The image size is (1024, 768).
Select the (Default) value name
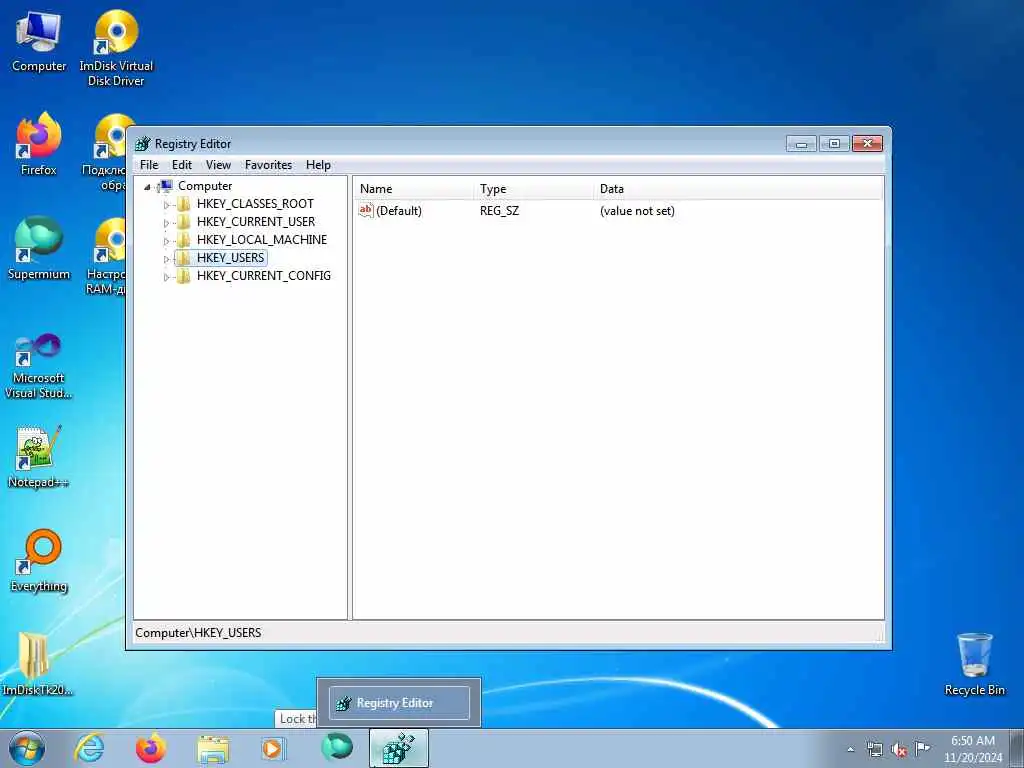[x=399, y=211]
